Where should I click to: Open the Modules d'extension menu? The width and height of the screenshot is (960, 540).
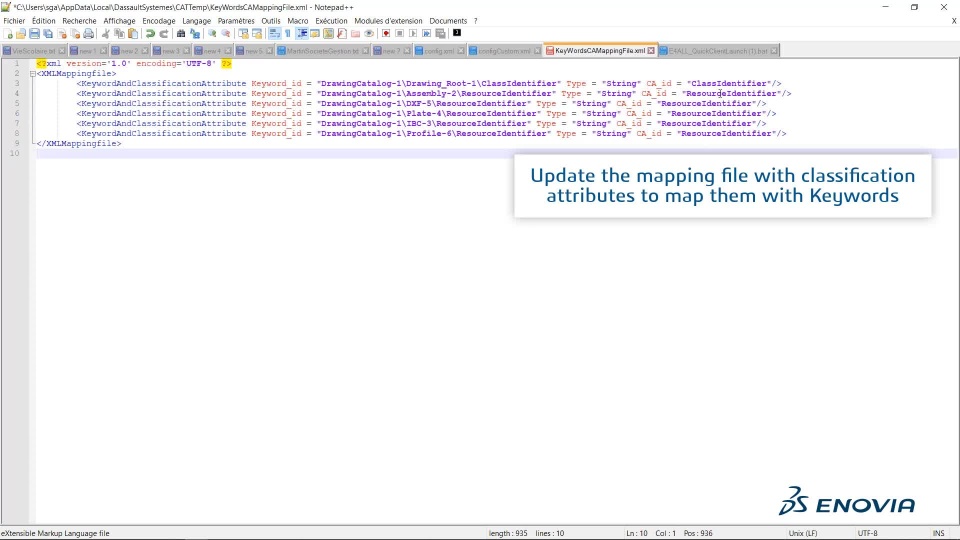tap(388, 21)
